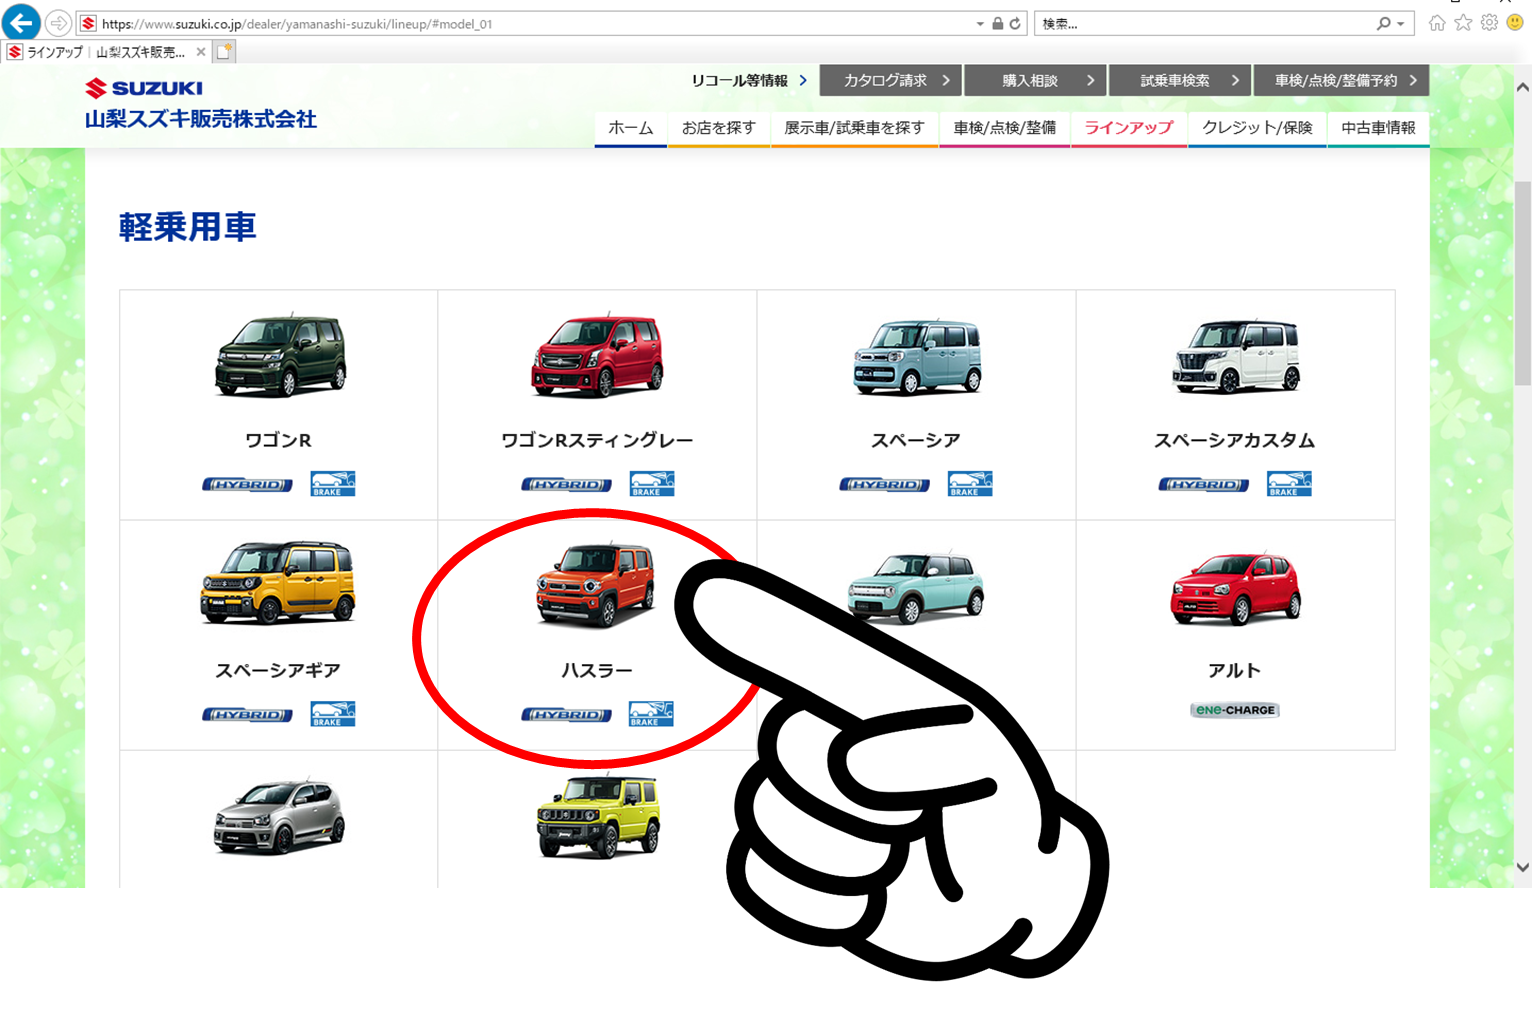Click the ハスラー model name

(597, 670)
